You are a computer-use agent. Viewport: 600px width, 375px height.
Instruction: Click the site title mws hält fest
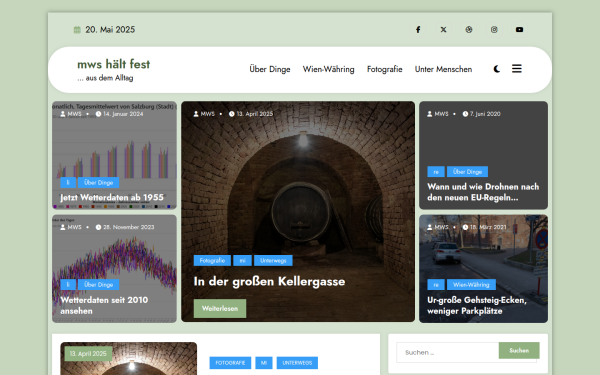coord(114,64)
